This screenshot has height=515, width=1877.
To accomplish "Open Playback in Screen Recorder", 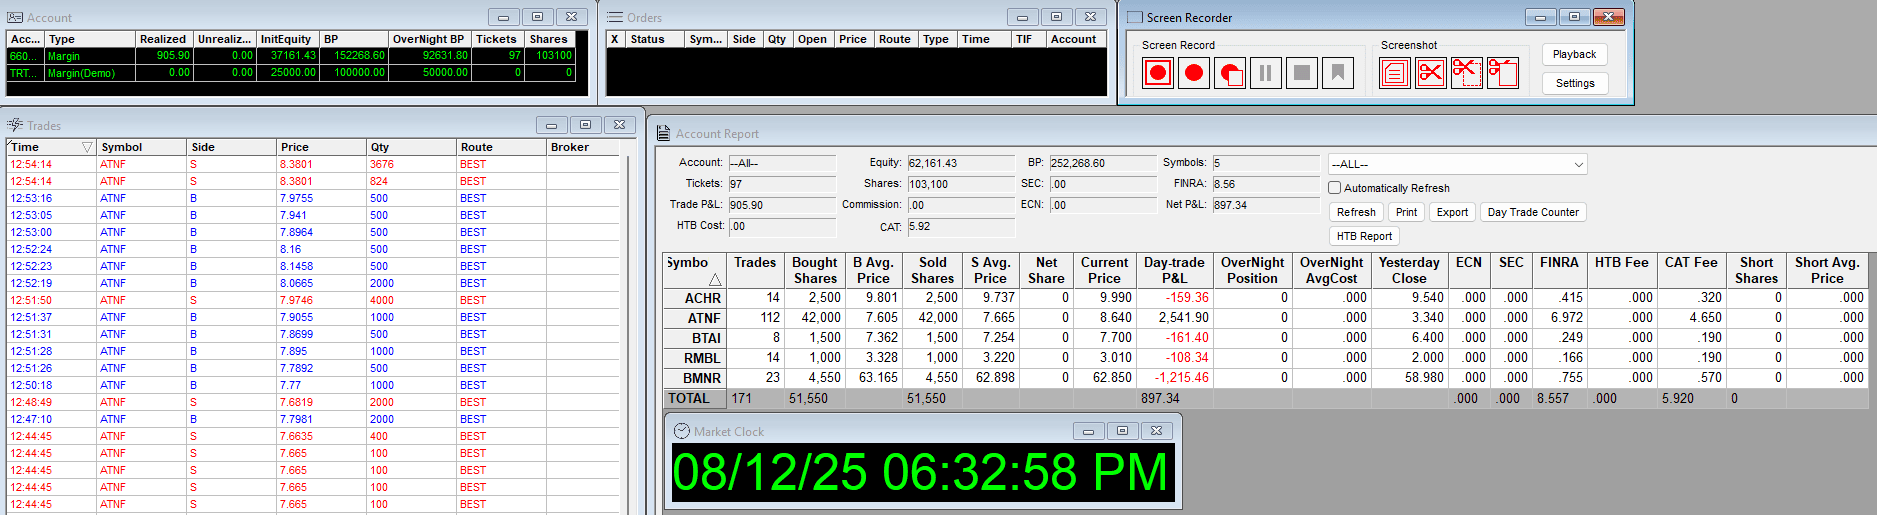I will 1574,54.
